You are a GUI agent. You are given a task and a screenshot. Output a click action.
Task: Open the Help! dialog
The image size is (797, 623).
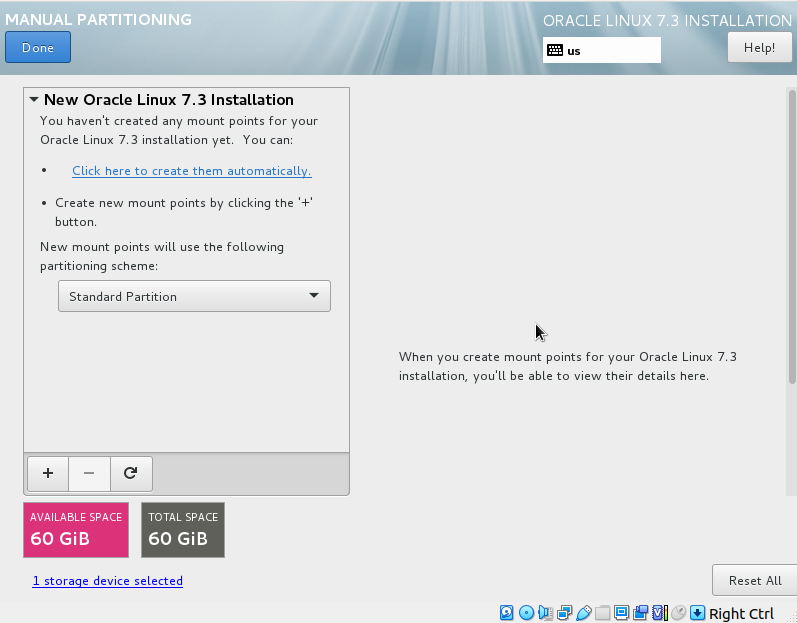tap(759, 47)
